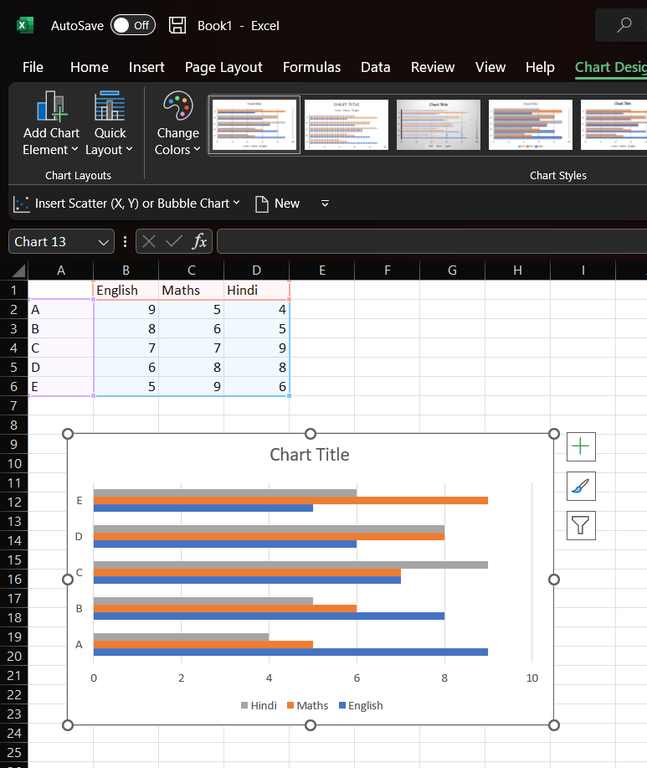Click the Excel application logo icon
Screen dimensions: 647x768
[x=25, y=25]
